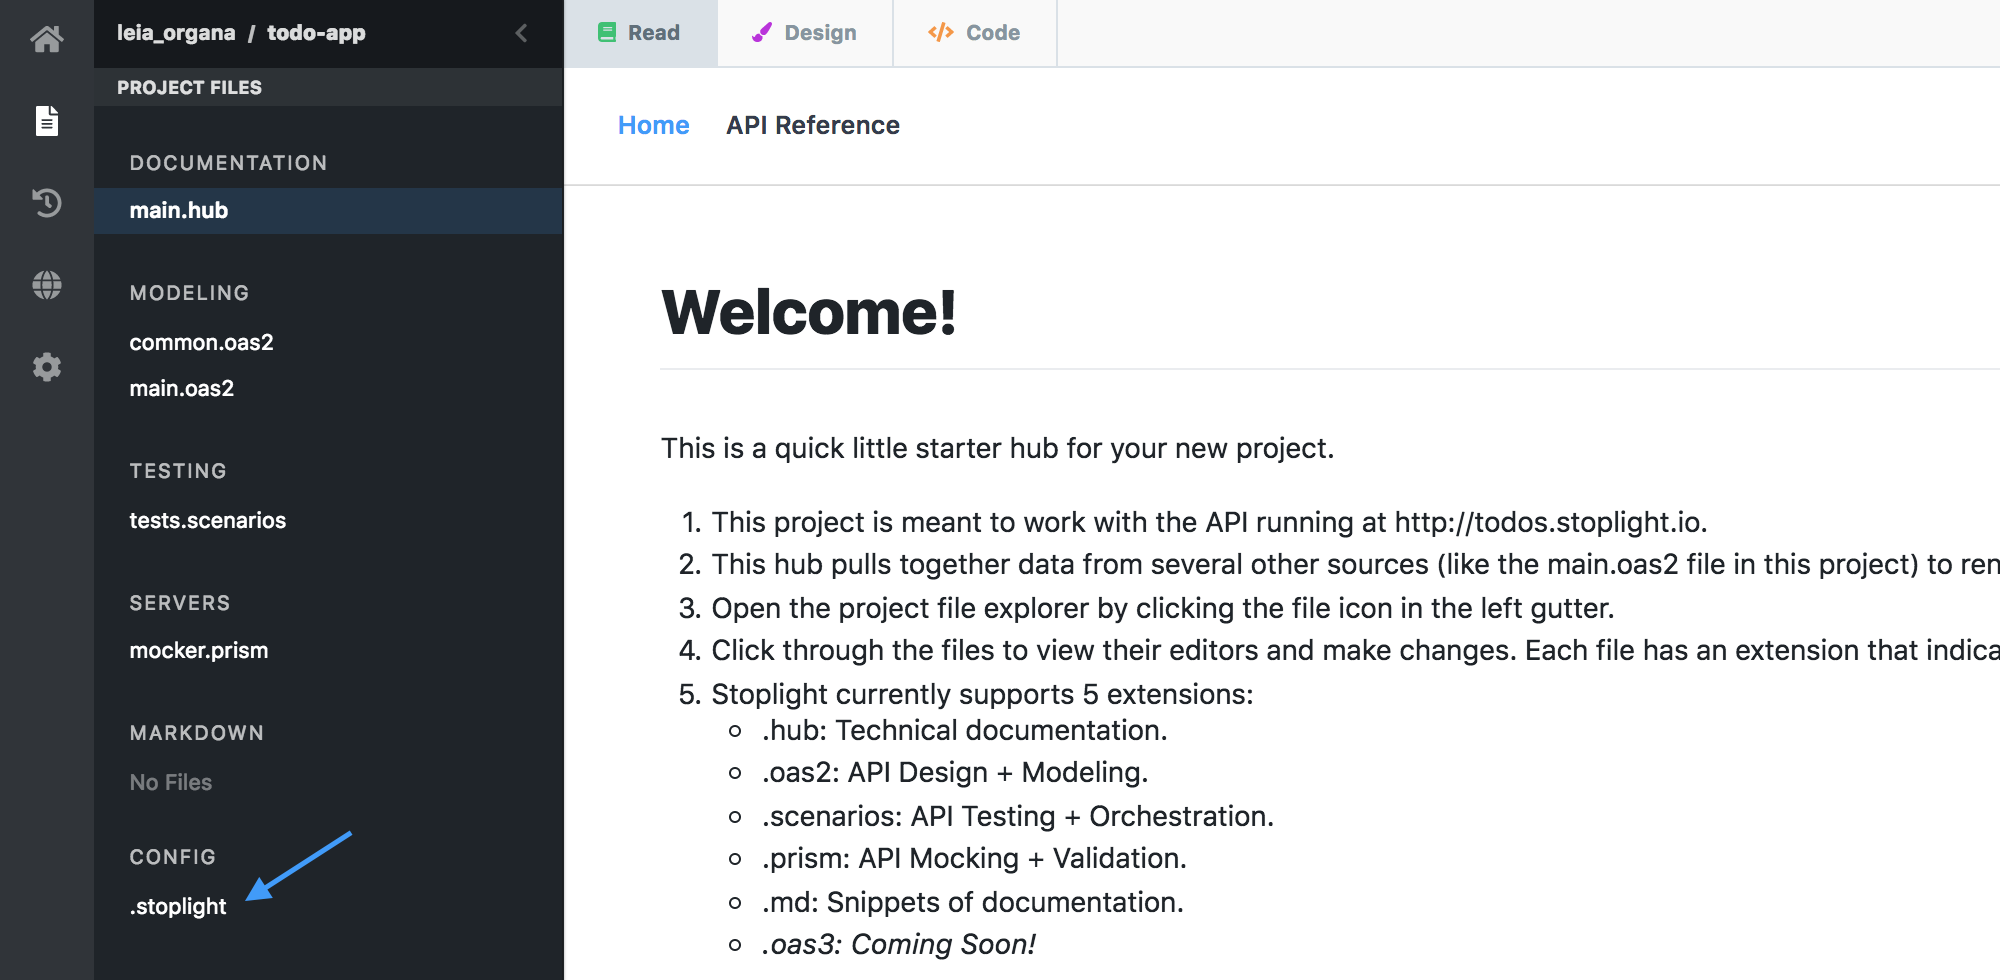Switch to the Code tab
The image size is (2000, 980).
pos(975,33)
